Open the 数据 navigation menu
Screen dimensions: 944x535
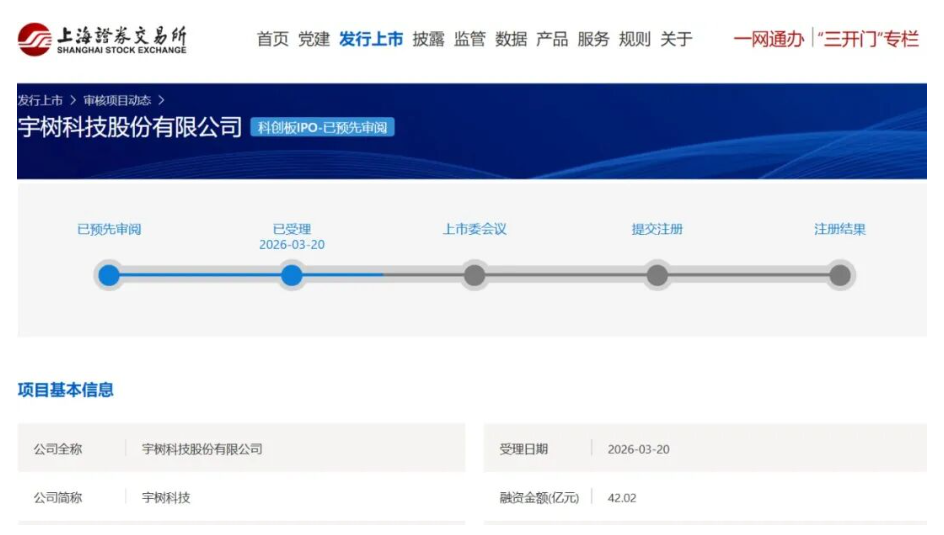(x=511, y=39)
